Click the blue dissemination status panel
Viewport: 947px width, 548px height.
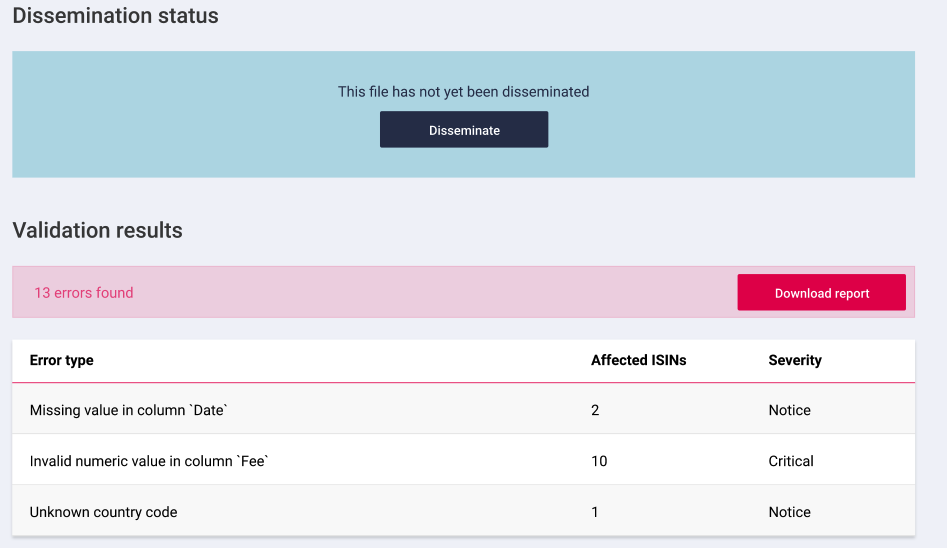coord(463,114)
